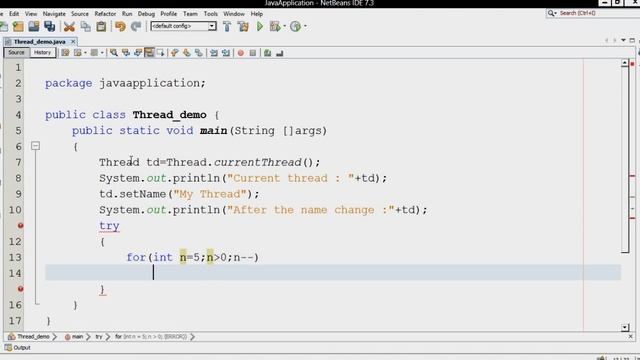Cut selection with the scissors icon
The width and height of the screenshot is (640, 360).
tap(69, 27)
